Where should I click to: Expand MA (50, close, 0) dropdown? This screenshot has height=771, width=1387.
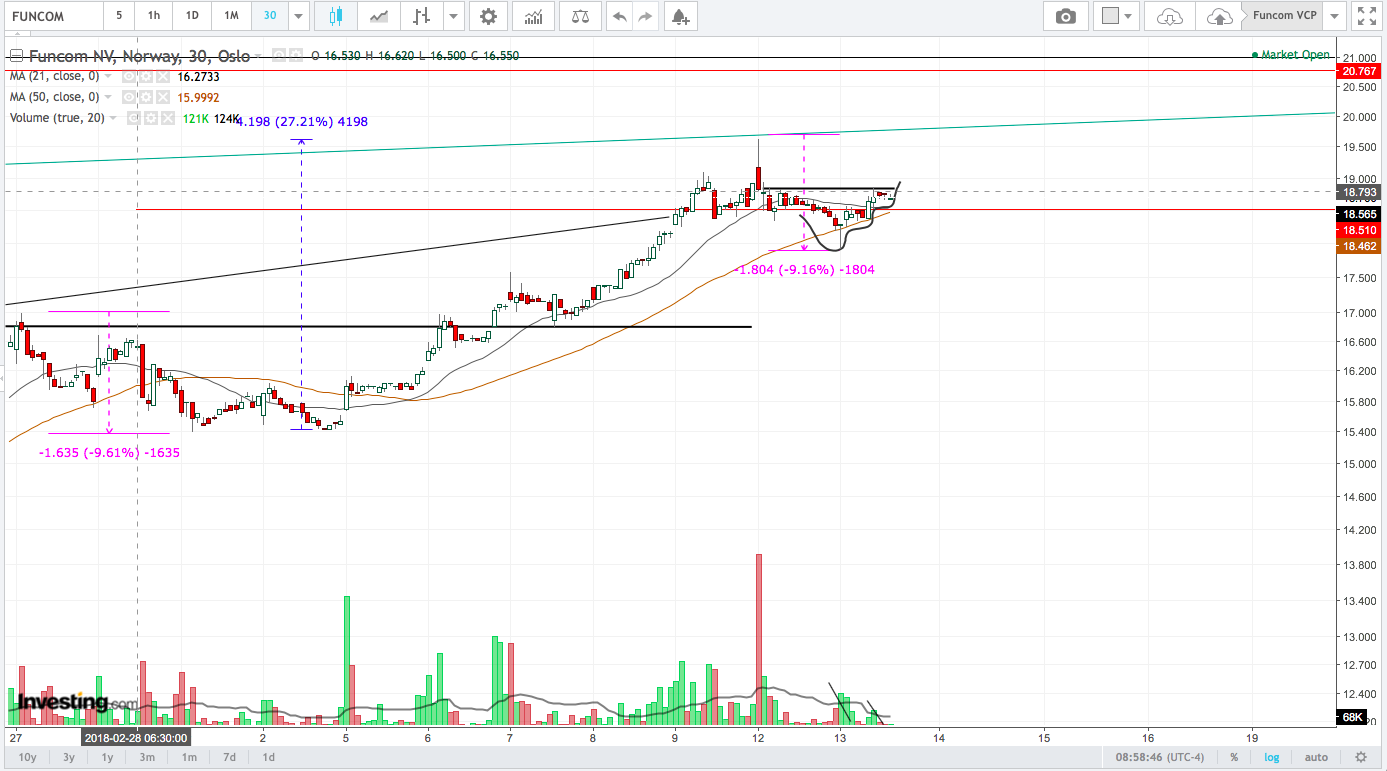tap(109, 97)
